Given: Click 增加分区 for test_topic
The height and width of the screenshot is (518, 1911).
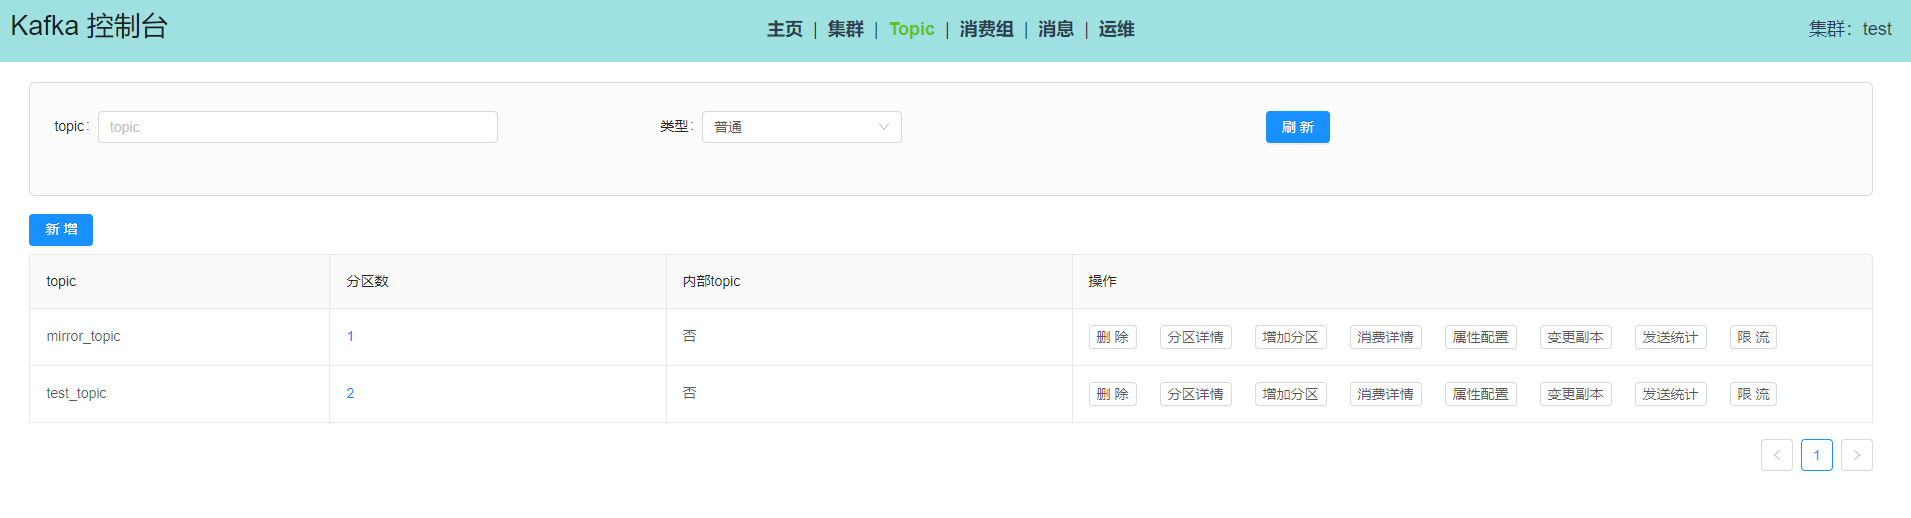Looking at the screenshot, I should coord(1290,394).
